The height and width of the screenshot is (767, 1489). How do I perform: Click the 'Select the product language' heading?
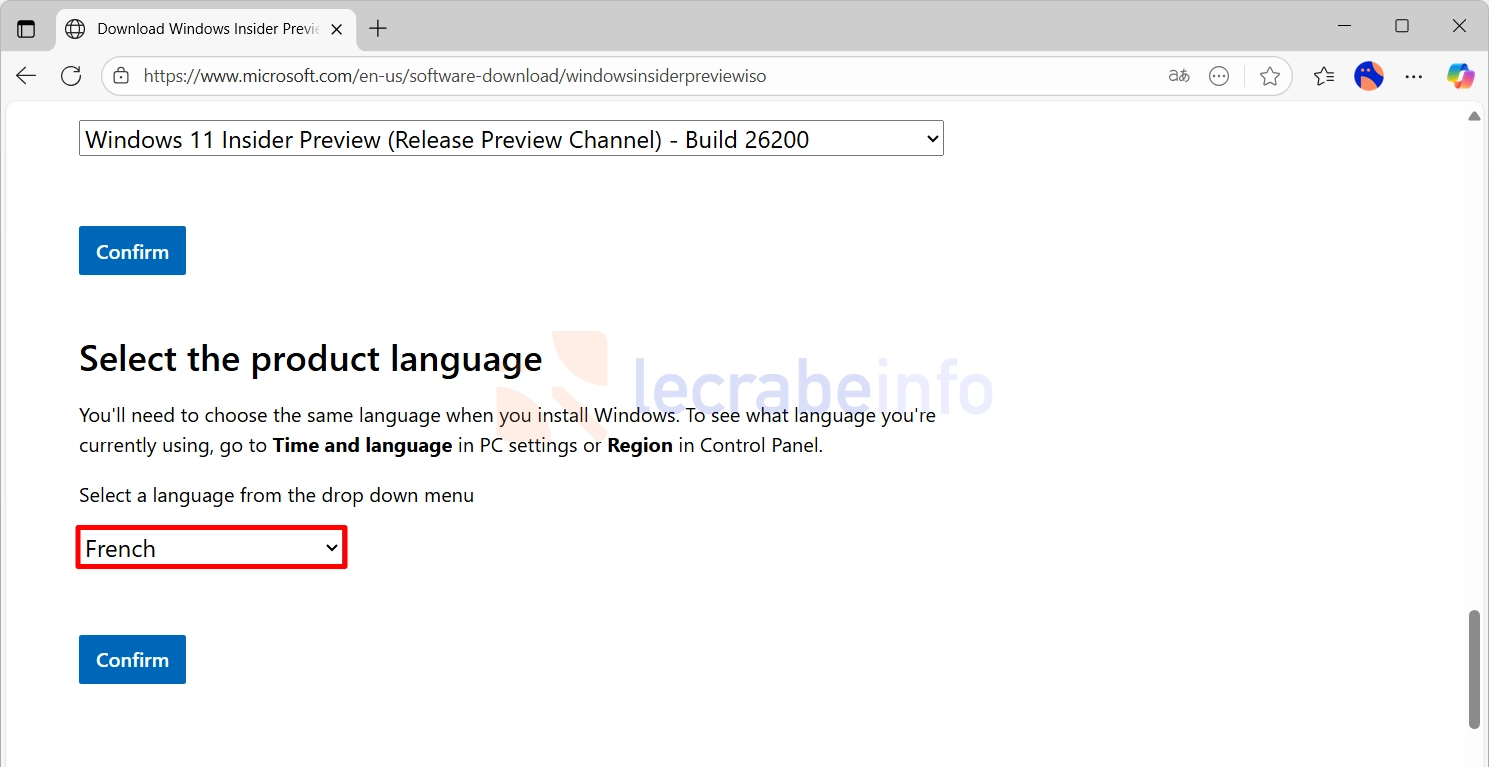click(x=311, y=358)
